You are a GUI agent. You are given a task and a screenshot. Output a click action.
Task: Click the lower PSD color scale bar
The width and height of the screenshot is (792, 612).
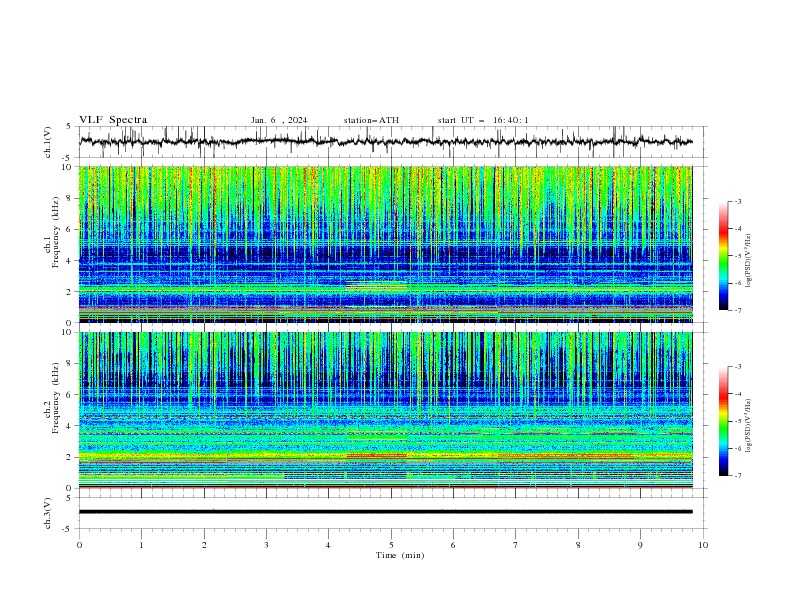tap(724, 421)
